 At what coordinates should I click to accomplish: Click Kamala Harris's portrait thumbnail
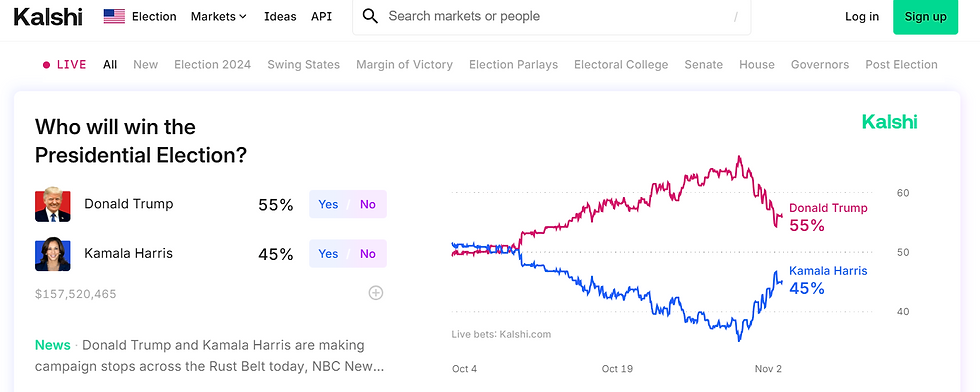(52, 254)
